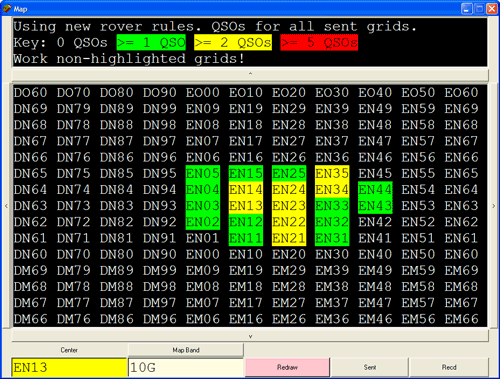Shift map north with the up arrow bar
Screen dimensions: 500x379
[250, 74]
